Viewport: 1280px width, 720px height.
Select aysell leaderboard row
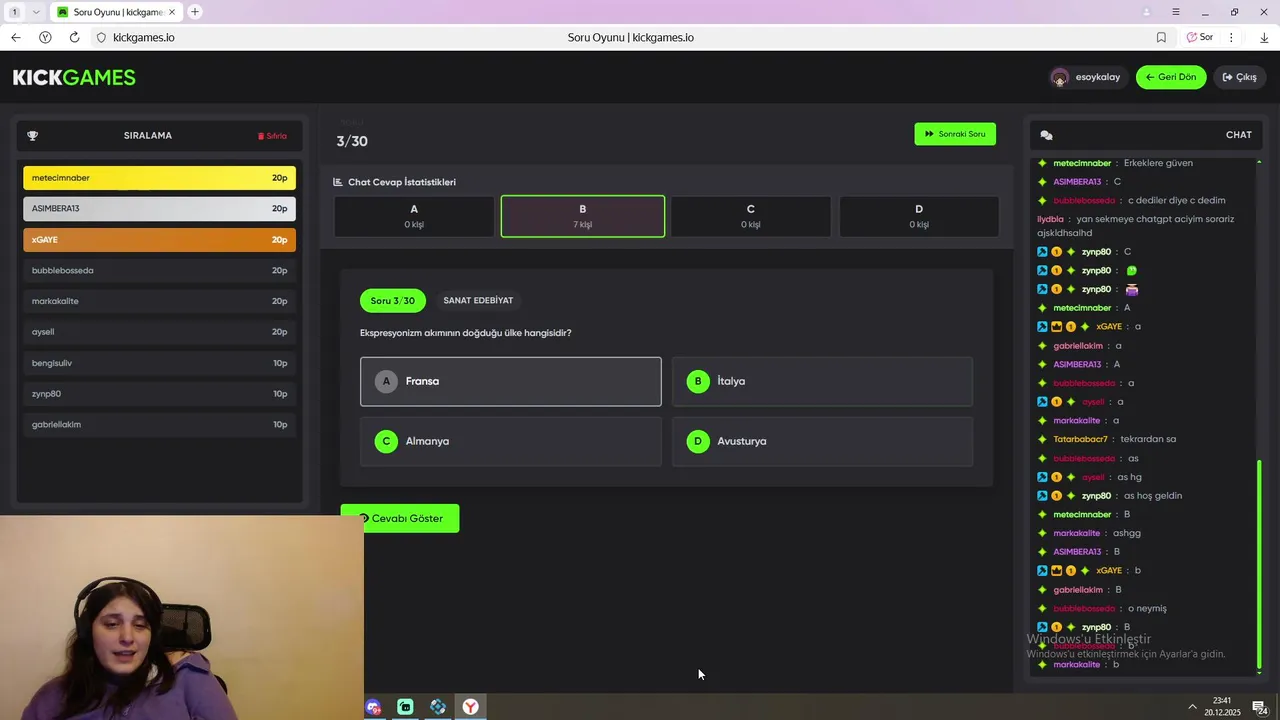pyautogui.click(x=159, y=332)
